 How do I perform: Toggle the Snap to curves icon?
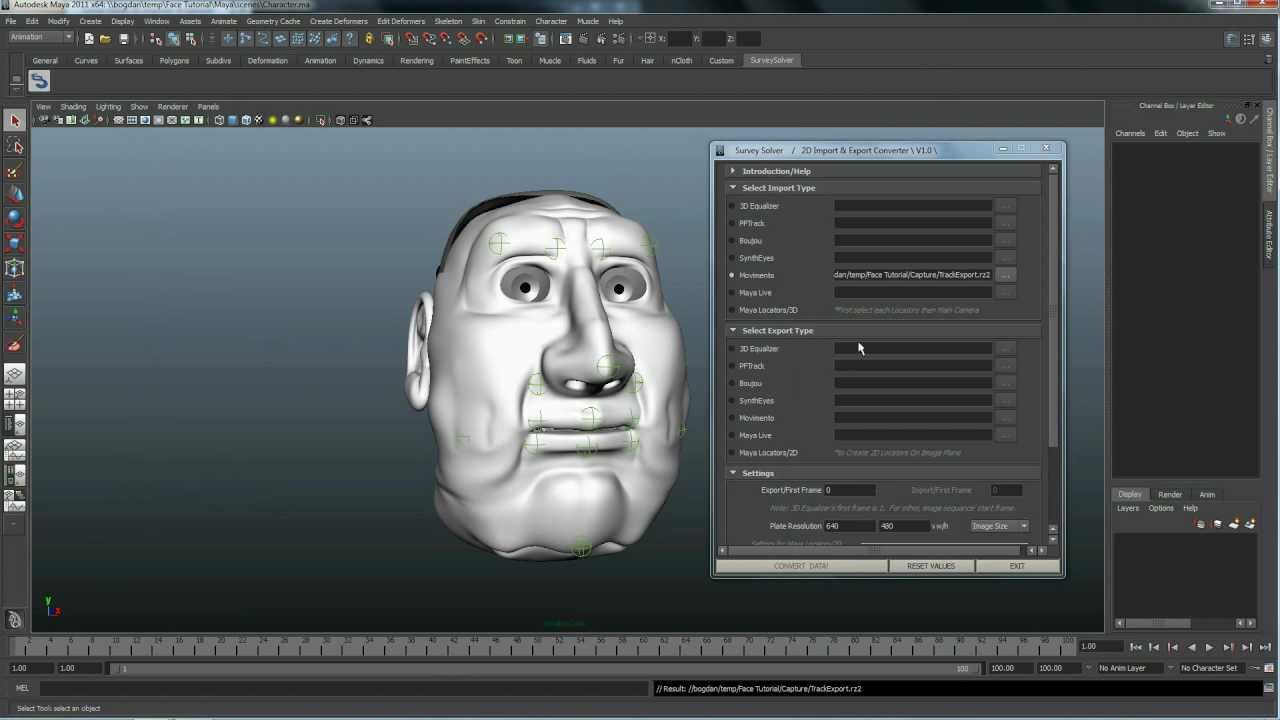[429, 39]
